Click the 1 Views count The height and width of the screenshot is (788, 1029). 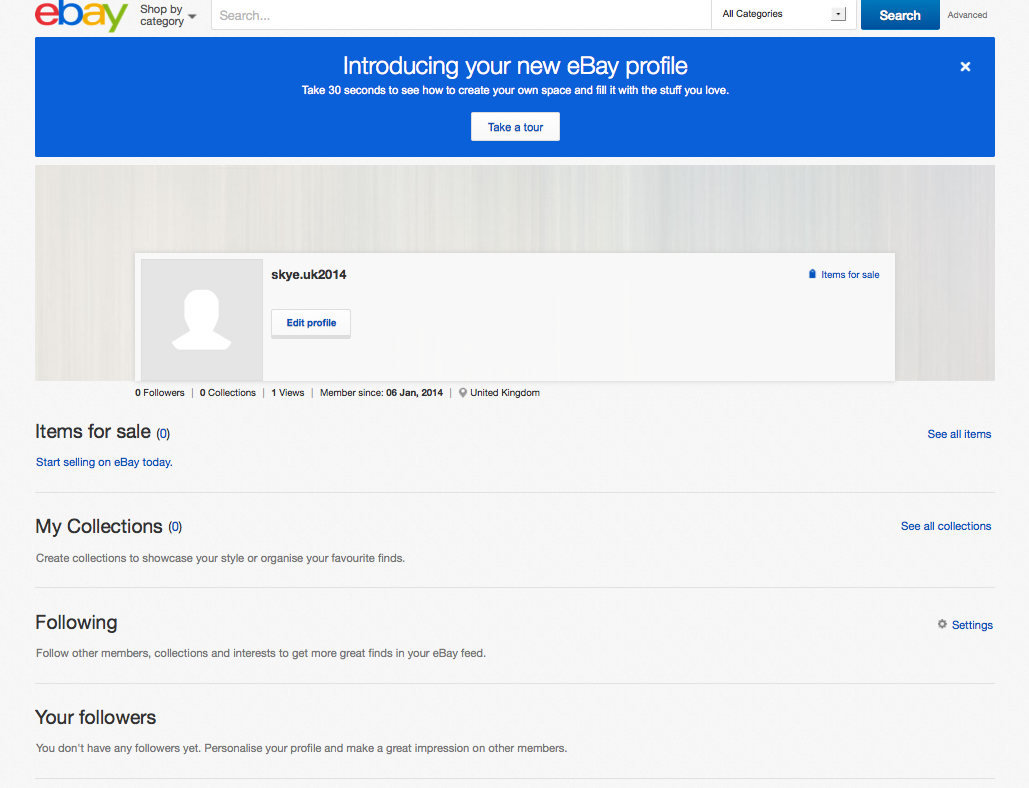tap(287, 392)
